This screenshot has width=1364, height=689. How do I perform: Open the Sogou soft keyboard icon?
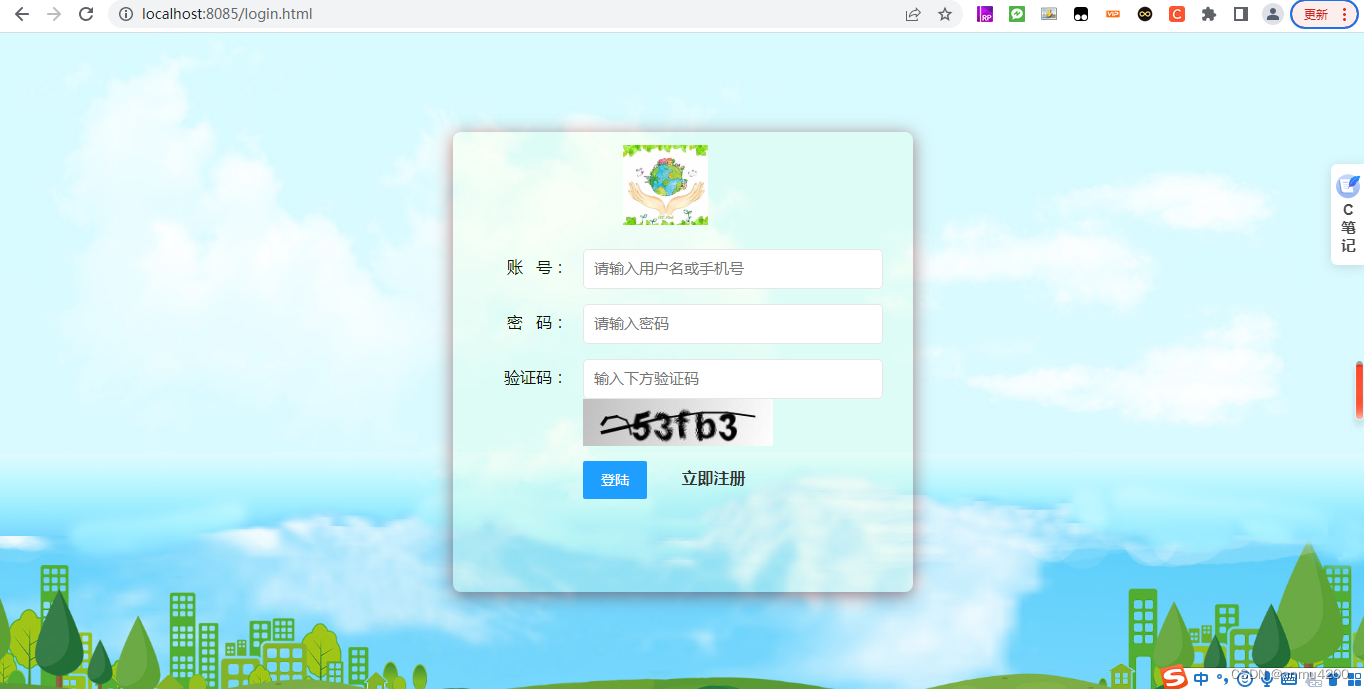1289,678
